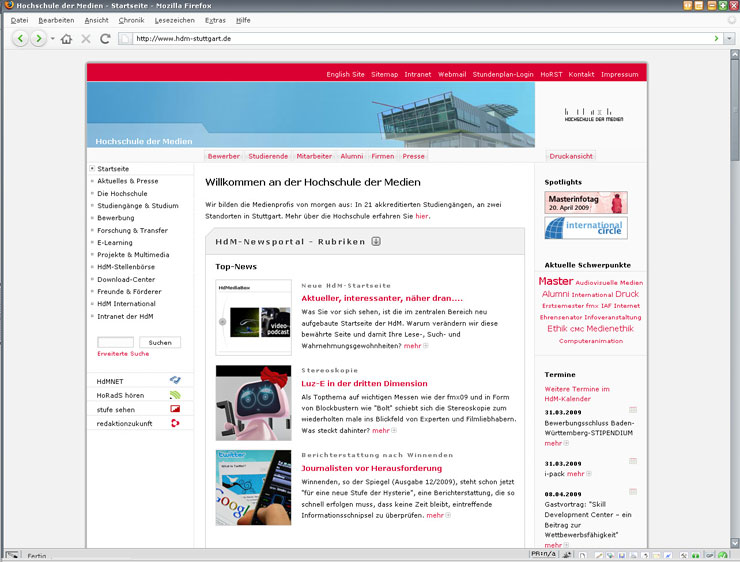This screenshot has width=740, height=562.
Task: Select the Studierende tab
Action: (268, 156)
